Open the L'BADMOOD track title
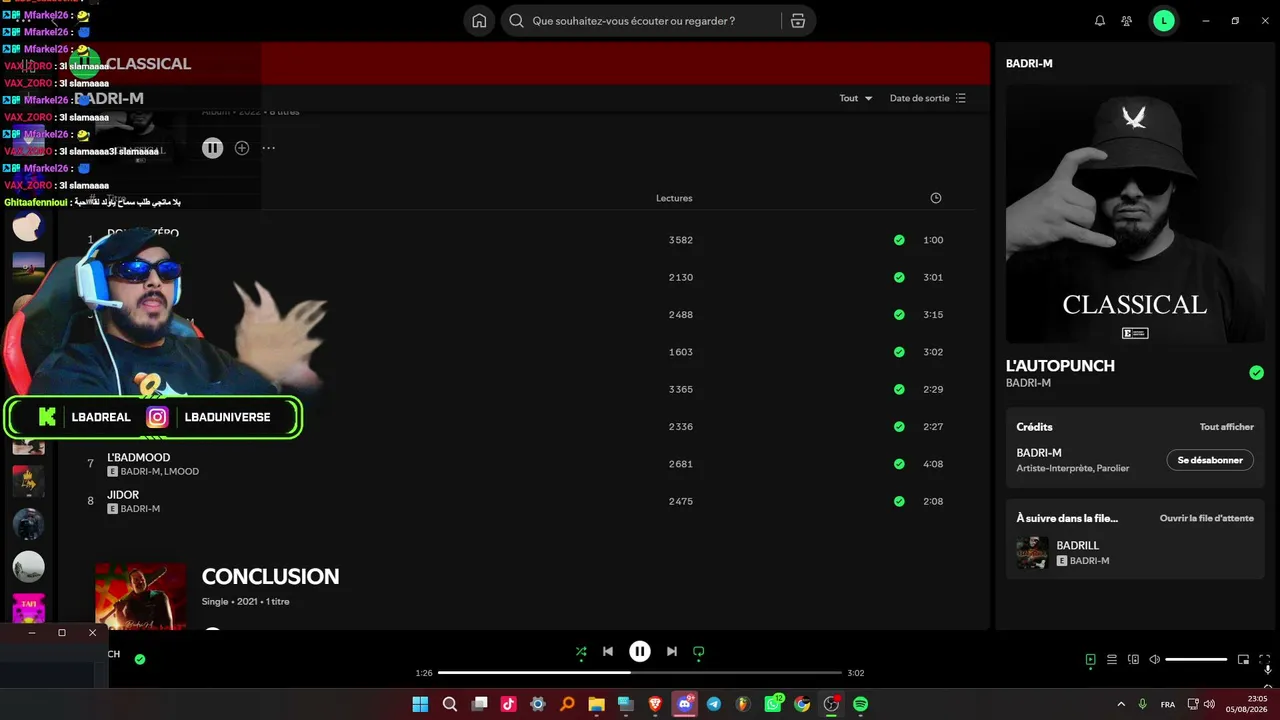 139,457
